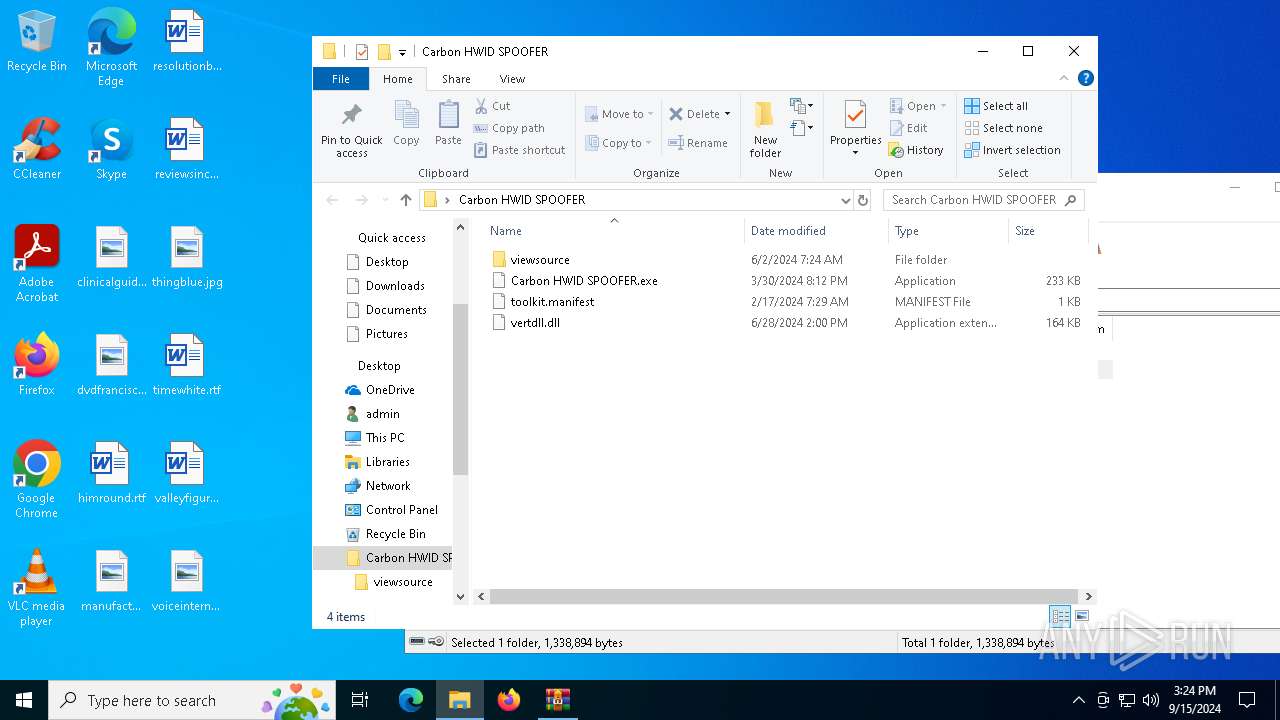This screenshot has width=1280, height=720.
Task: Select vertdll.dll file
Action: pos(535,323)
